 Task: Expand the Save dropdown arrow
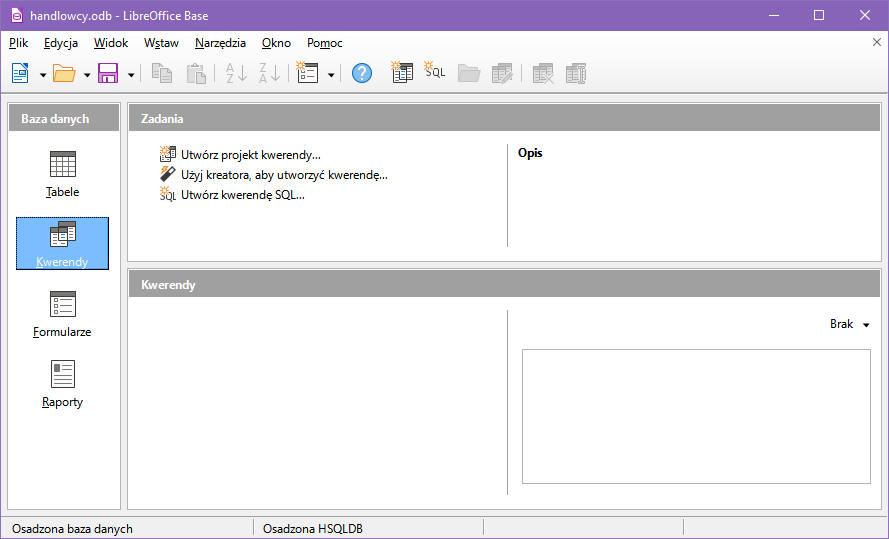[x=131, y=74]
